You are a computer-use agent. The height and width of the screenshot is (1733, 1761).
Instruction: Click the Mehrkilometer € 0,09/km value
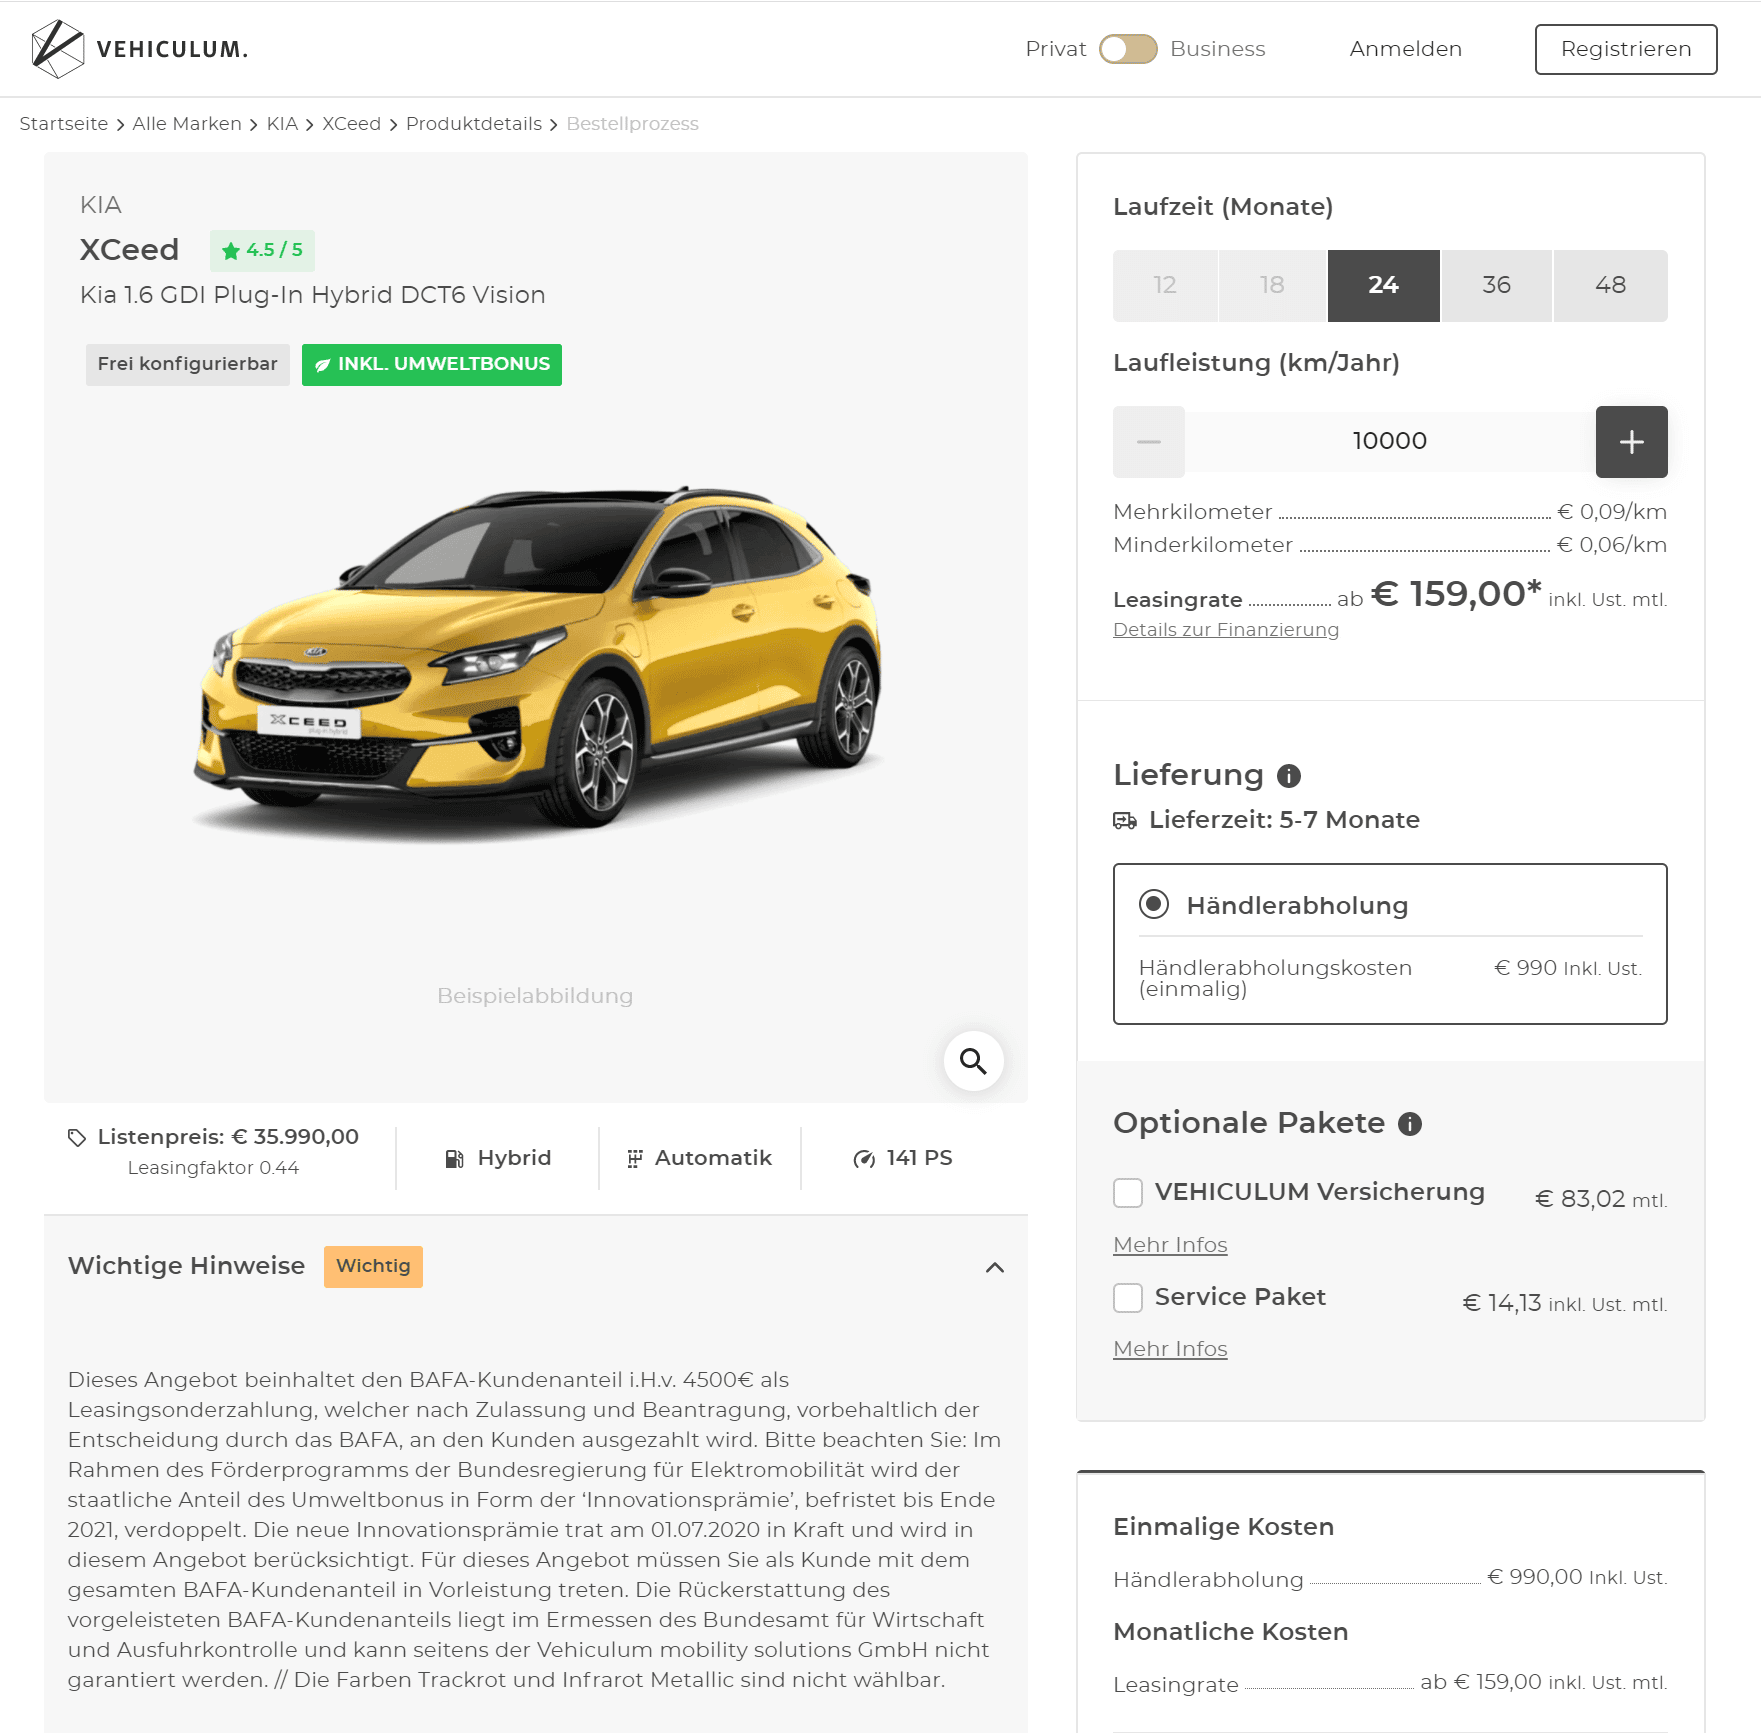[1612, 512]
